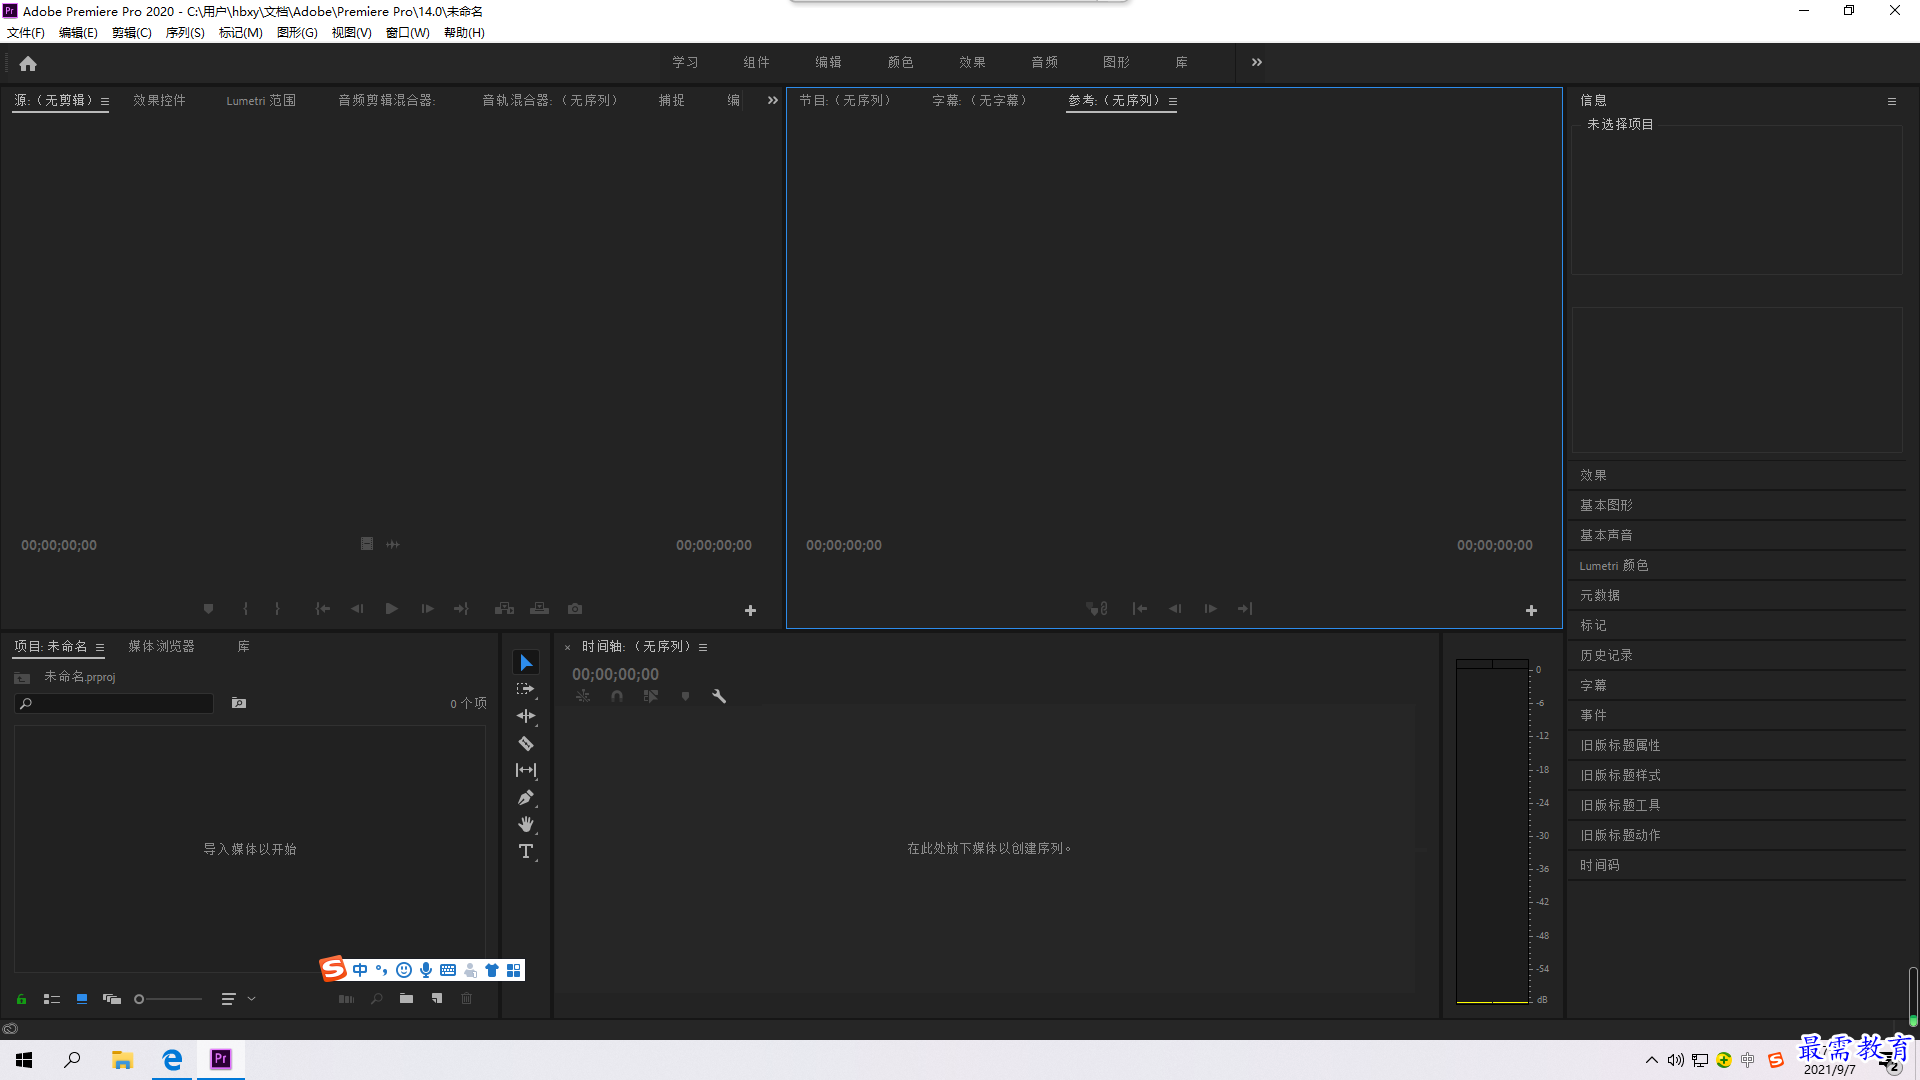Select the Selection tool arrow
Viewport: 1920px width, 1080px height.
coord(526,663)
